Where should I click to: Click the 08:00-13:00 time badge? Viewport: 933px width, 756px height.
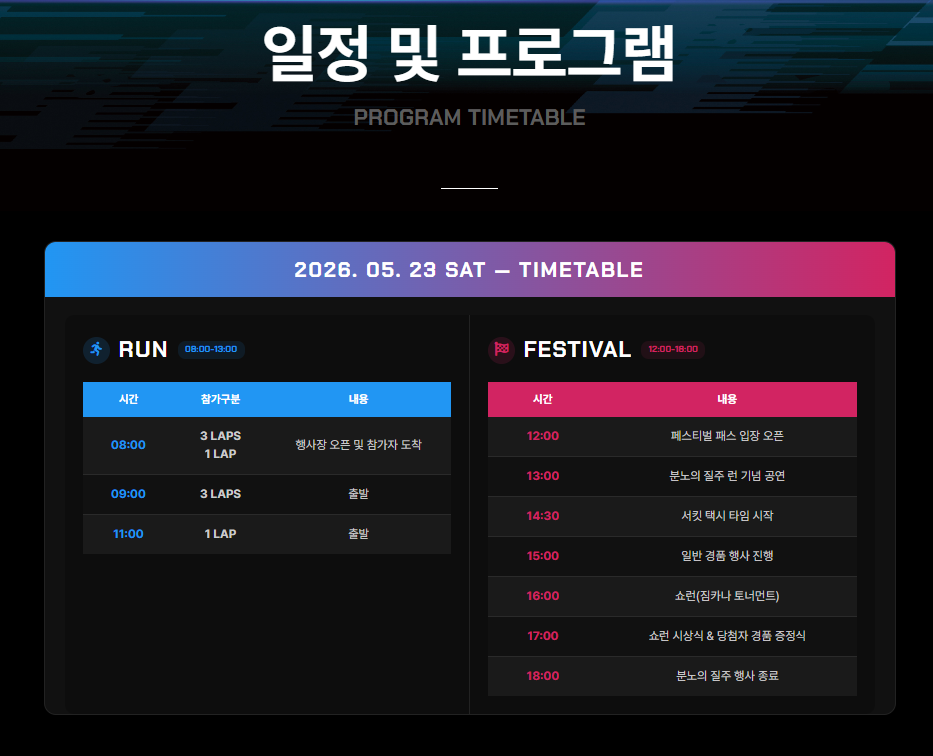coord(211,349)
